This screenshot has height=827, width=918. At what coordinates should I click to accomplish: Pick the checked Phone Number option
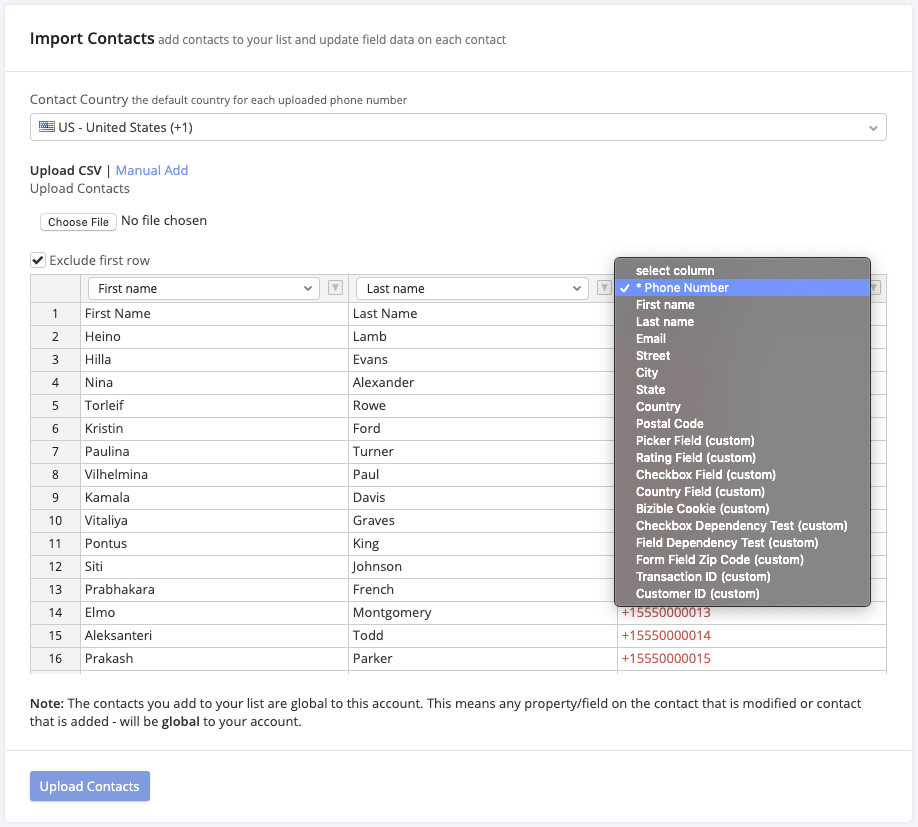686,288
